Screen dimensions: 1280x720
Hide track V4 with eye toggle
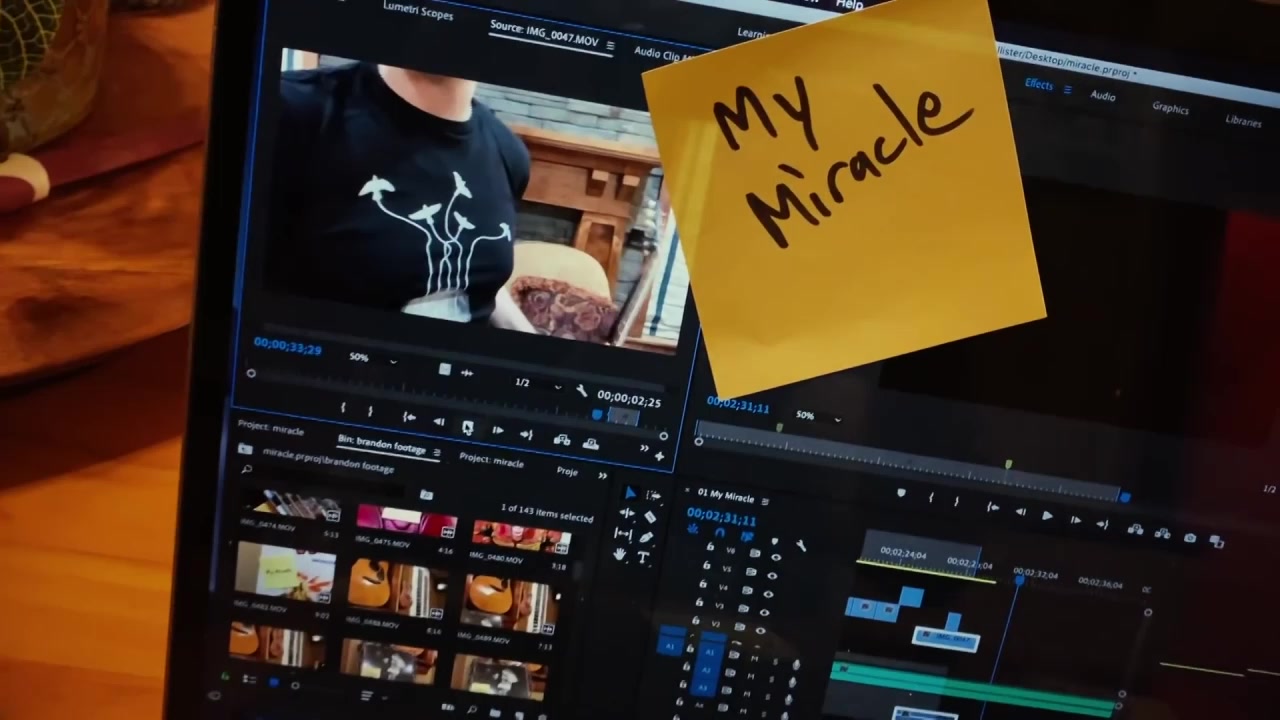[x=768, y=594]
